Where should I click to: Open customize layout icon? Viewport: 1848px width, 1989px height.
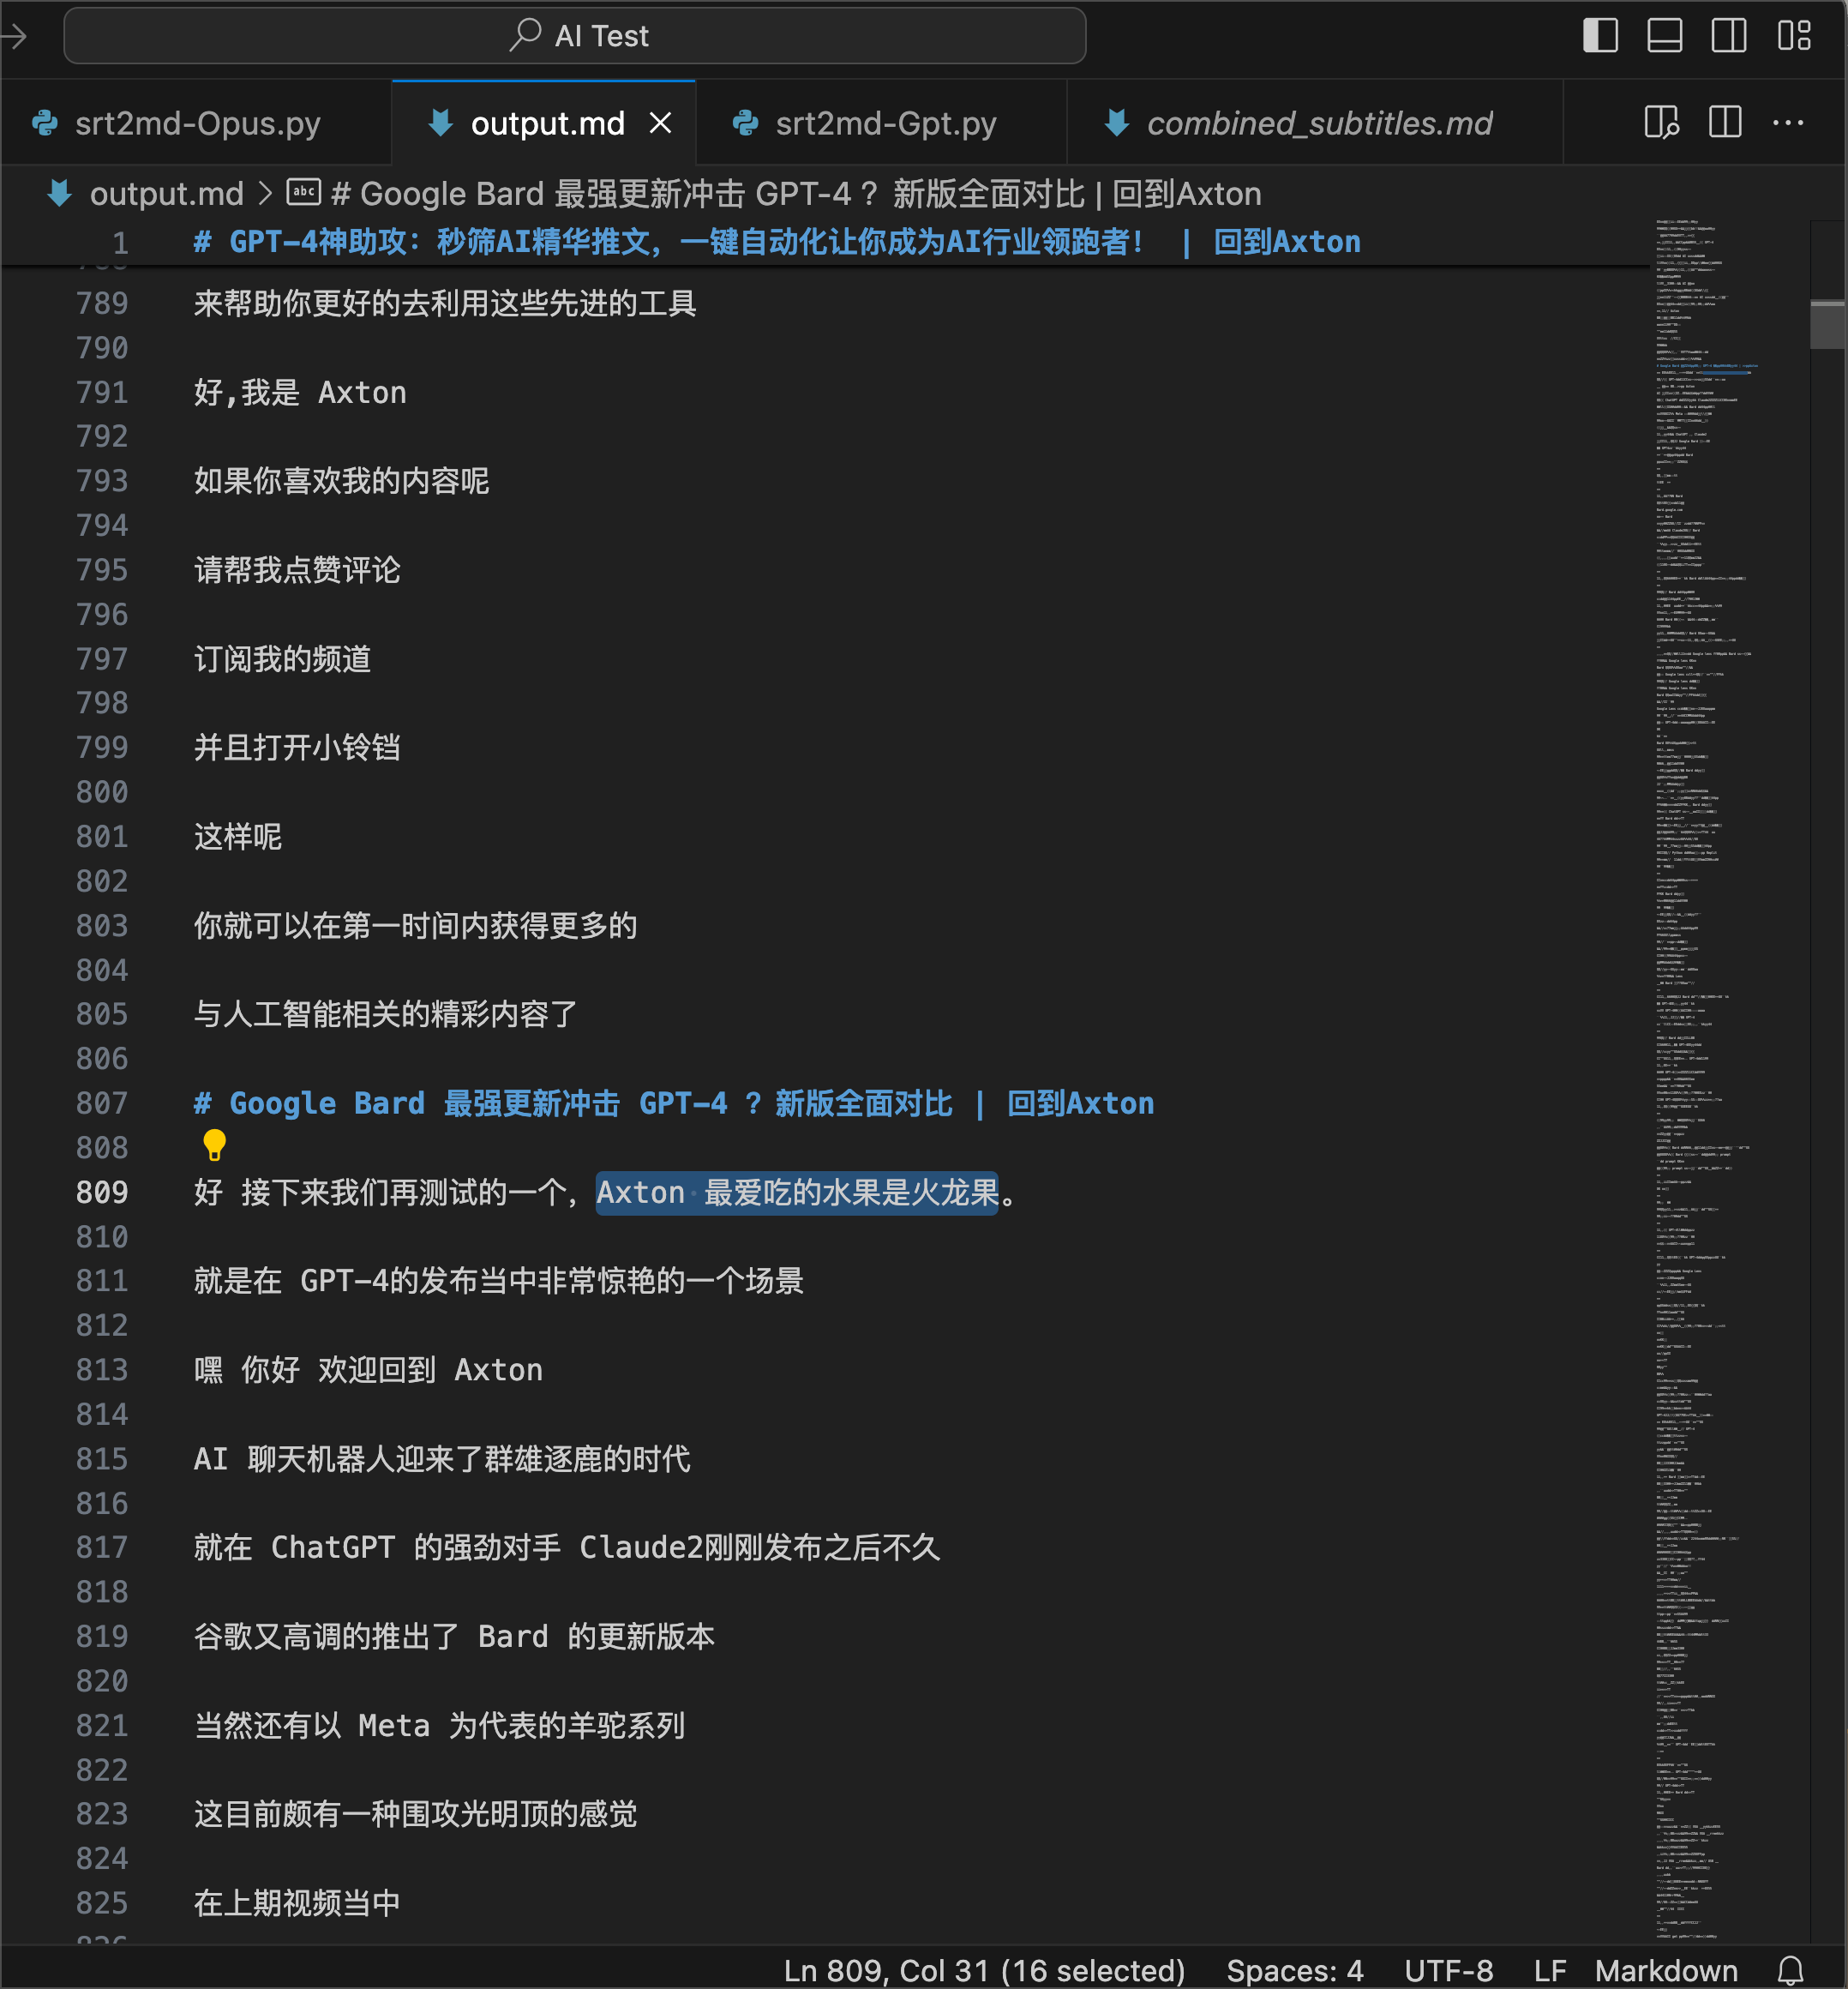(x=1794, y=35)
